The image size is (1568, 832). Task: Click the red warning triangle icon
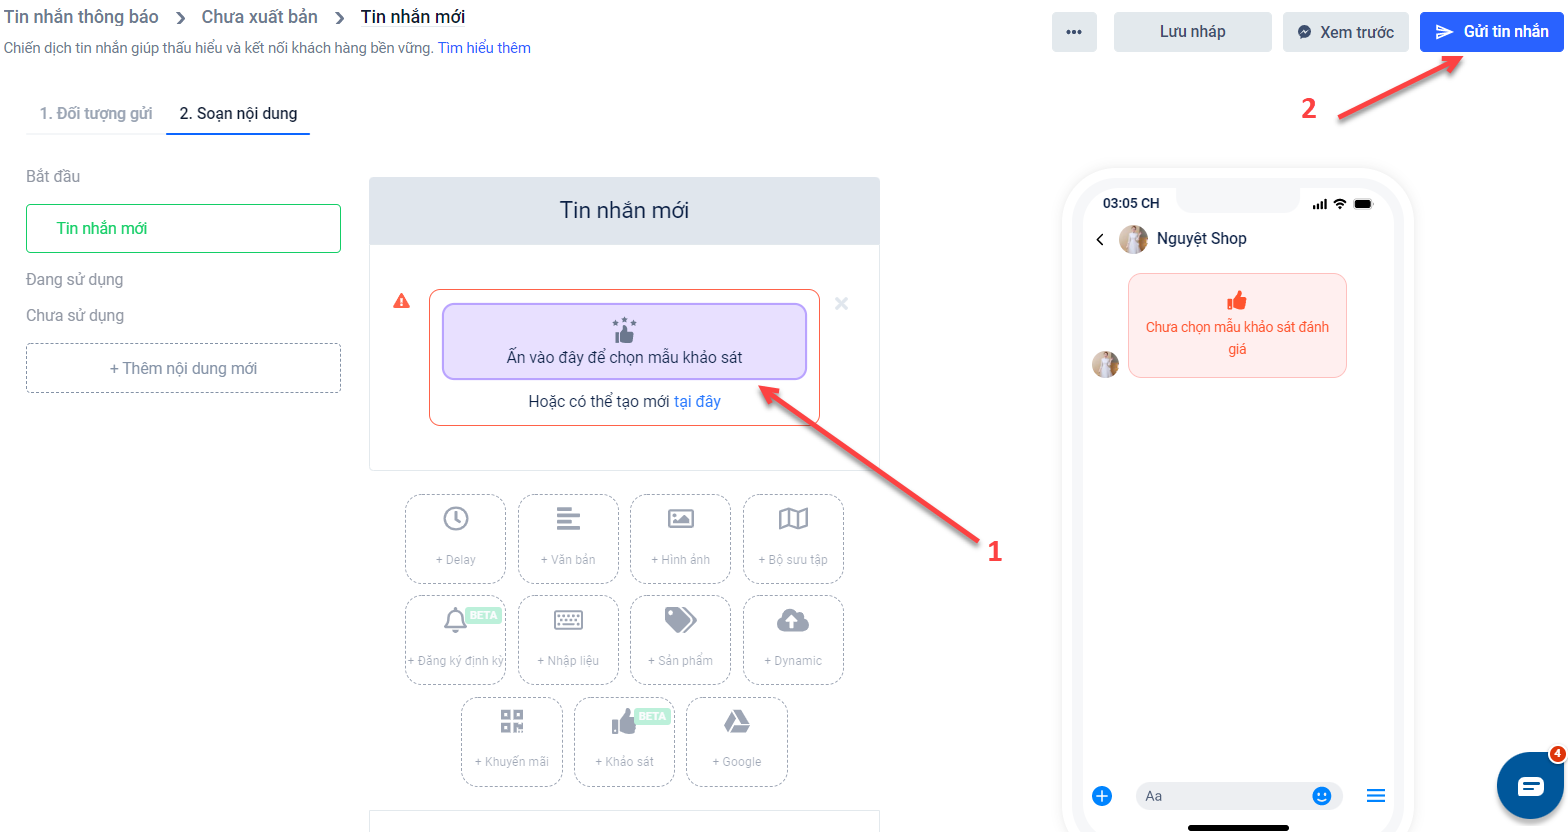tap(402, 301)
